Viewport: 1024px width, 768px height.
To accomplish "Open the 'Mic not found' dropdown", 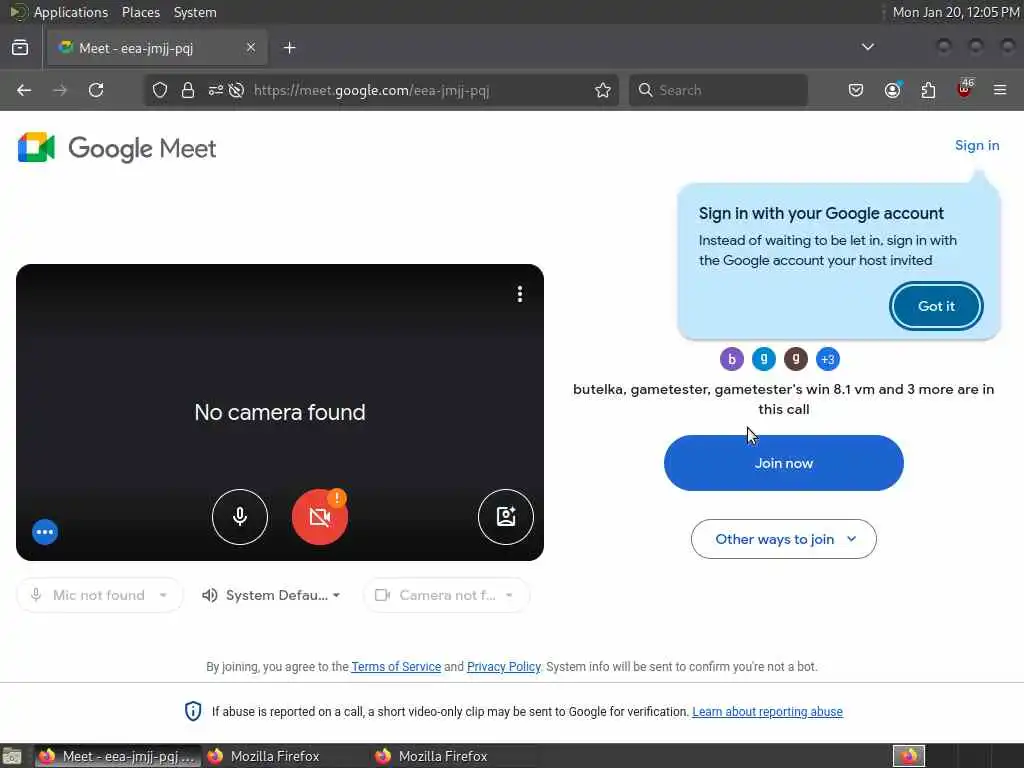I will (x=100, y=595).
